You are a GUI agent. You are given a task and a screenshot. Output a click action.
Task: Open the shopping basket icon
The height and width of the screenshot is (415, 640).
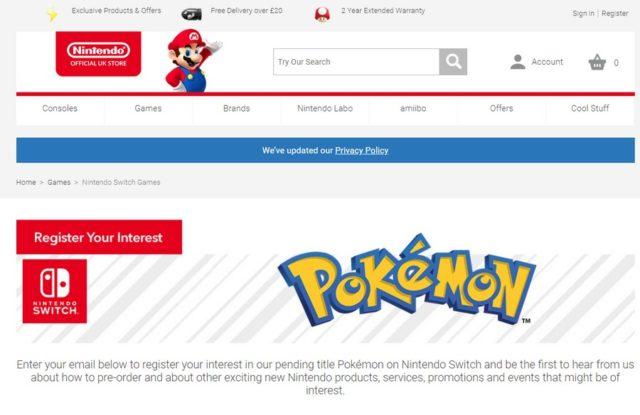pyautogui.click(x=597, y=62)
